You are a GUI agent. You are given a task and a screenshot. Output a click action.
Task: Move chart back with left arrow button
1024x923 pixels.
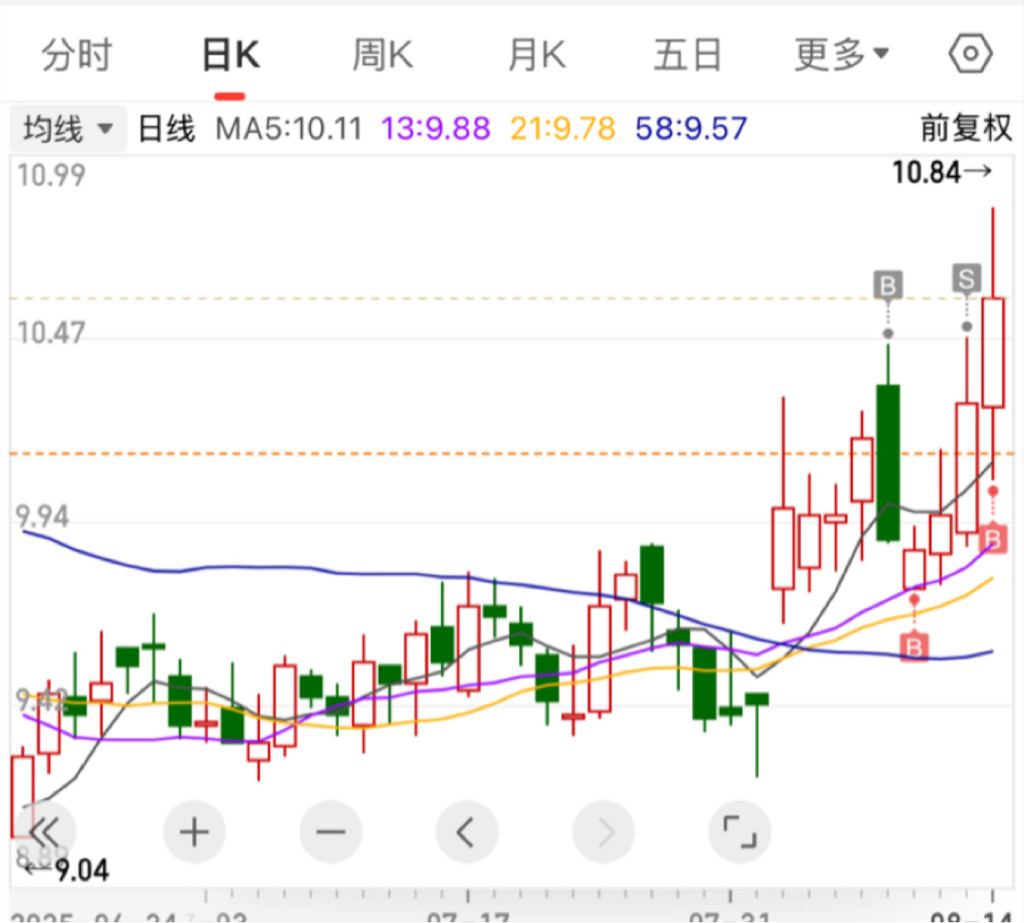click(467, 832)
